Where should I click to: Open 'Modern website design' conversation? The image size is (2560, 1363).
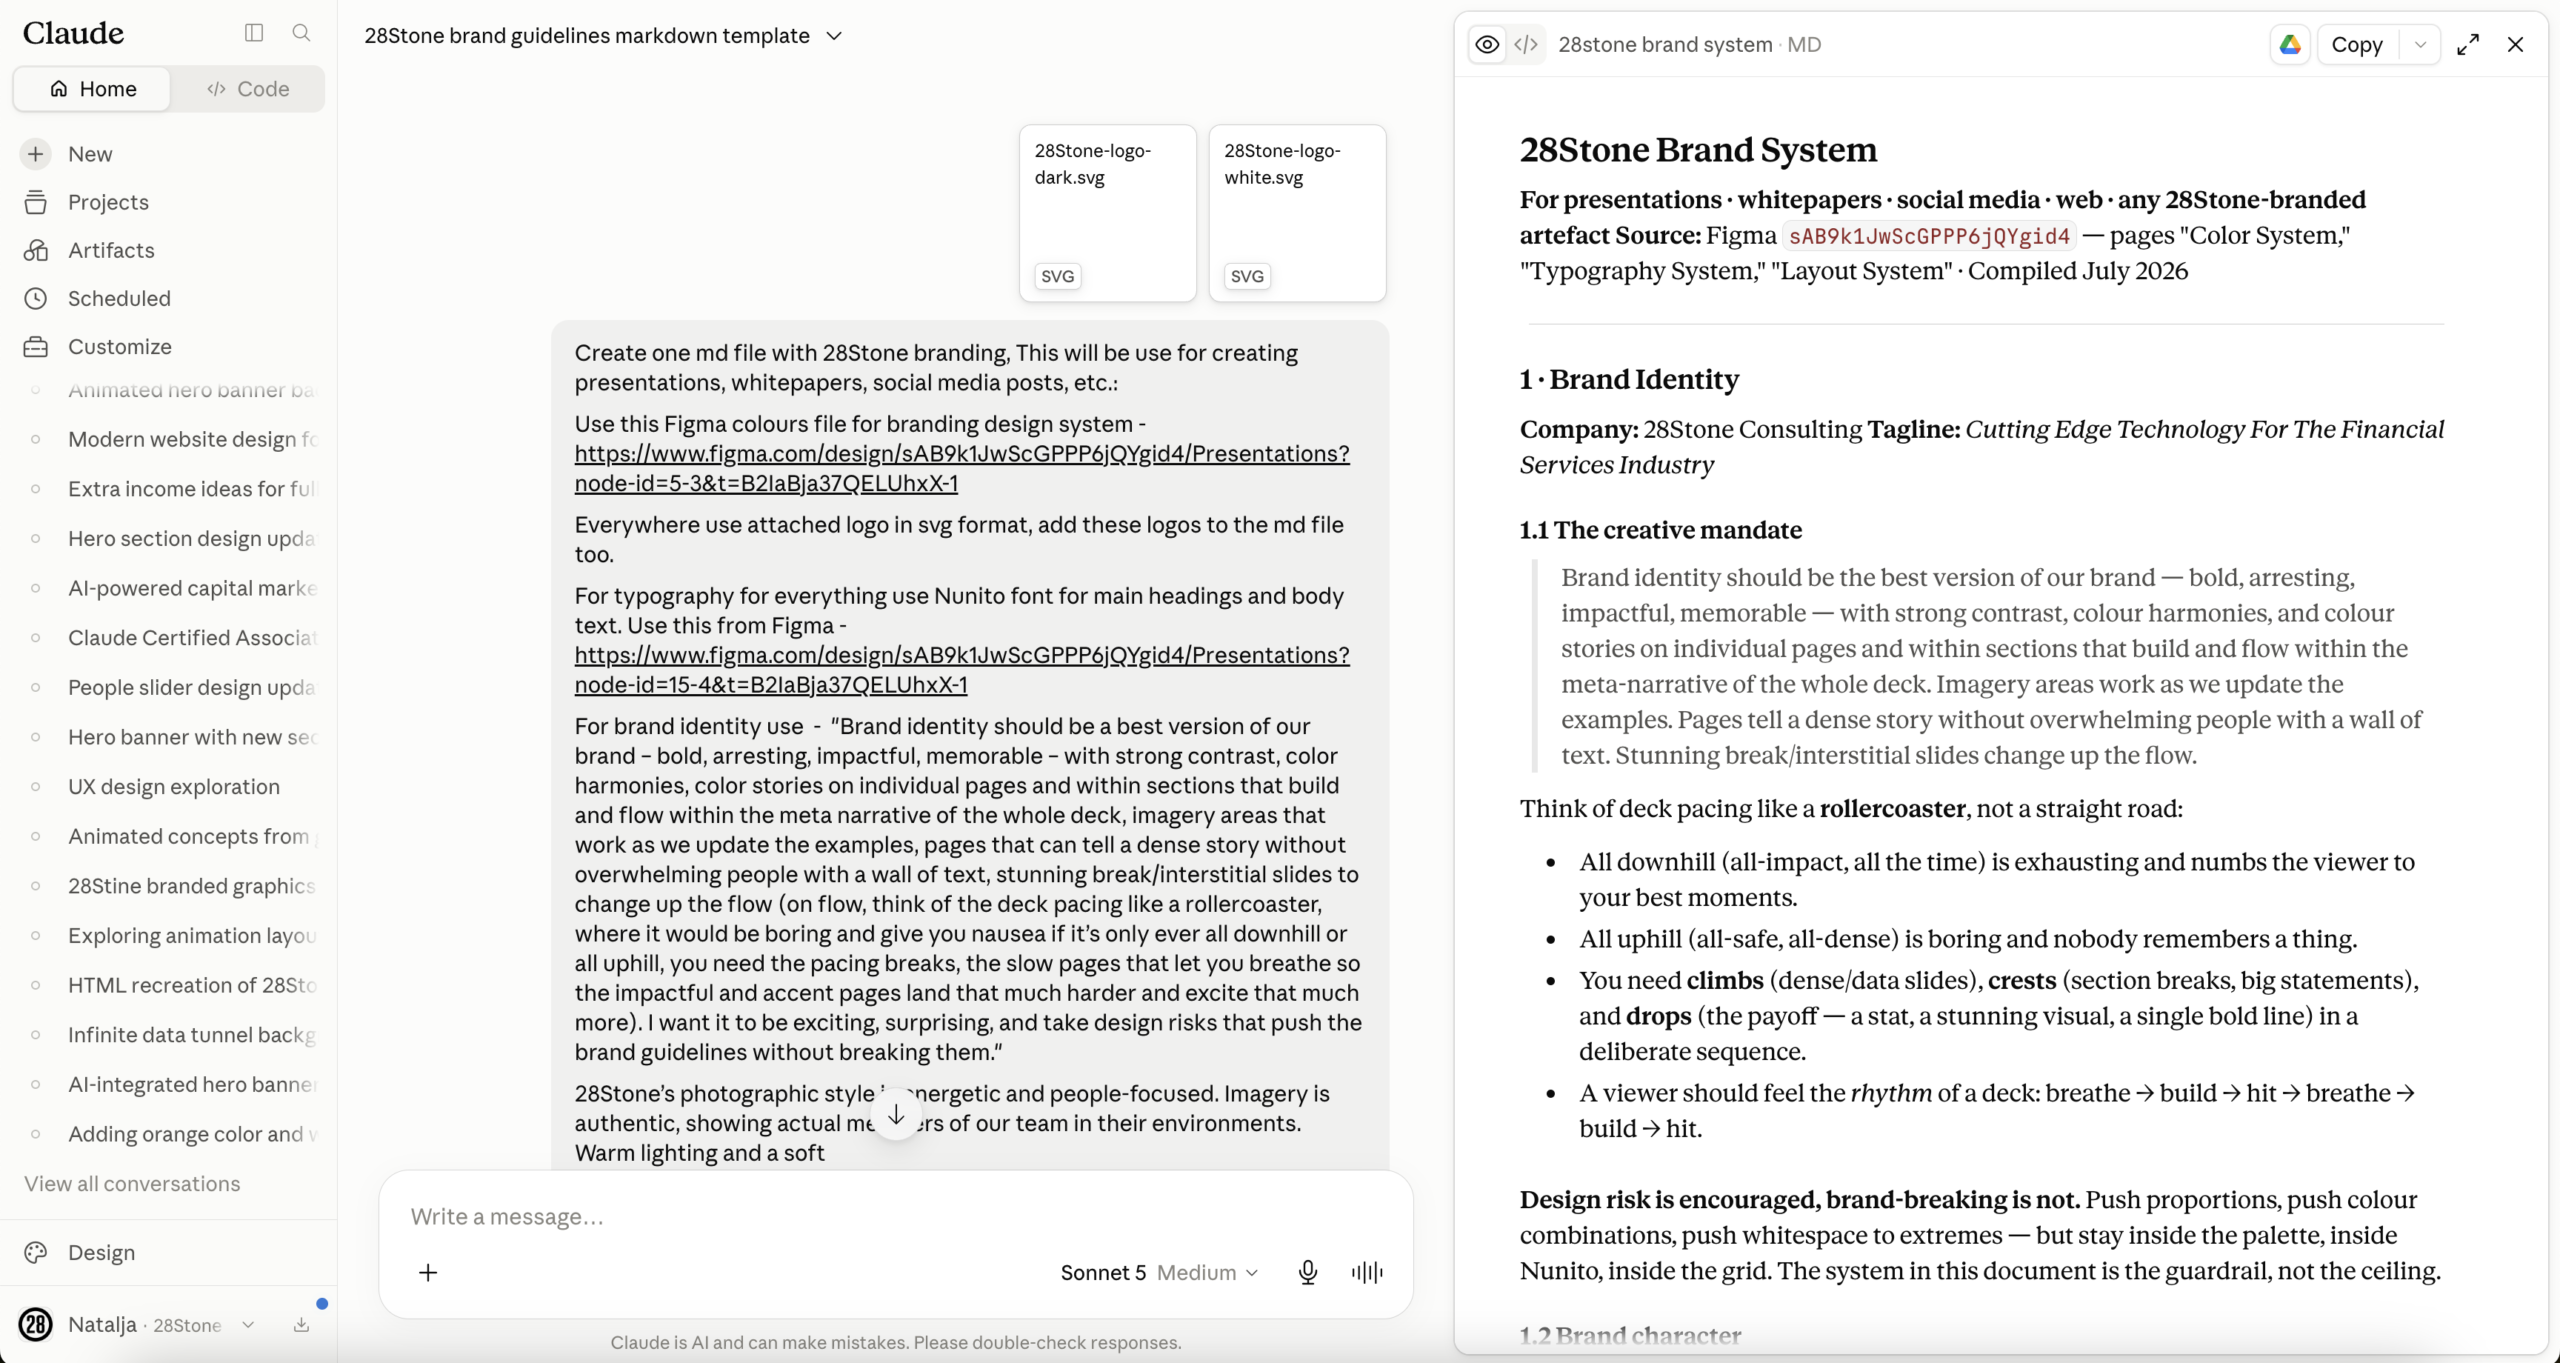tap(168, 439)
